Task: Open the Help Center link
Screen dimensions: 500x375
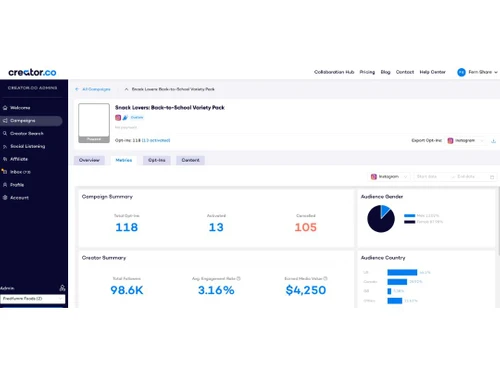Action: point(432,72)
